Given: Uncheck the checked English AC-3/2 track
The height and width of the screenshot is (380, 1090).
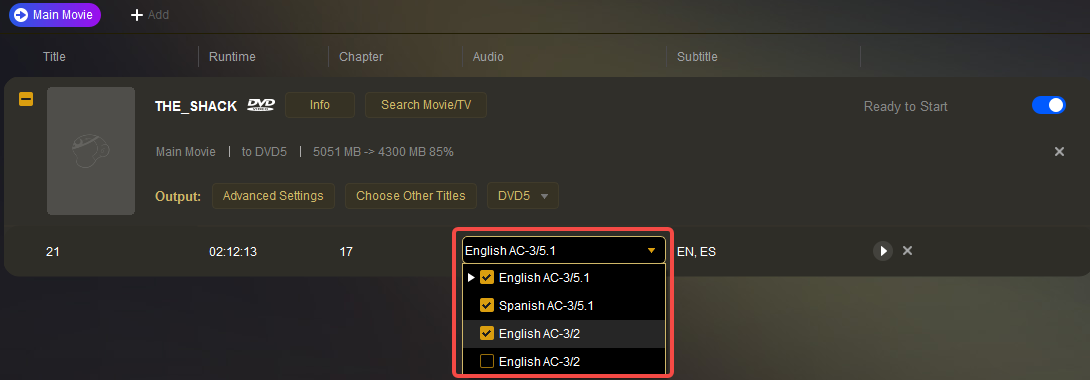Looking at the screenshot, I should (x=487, y=333).
